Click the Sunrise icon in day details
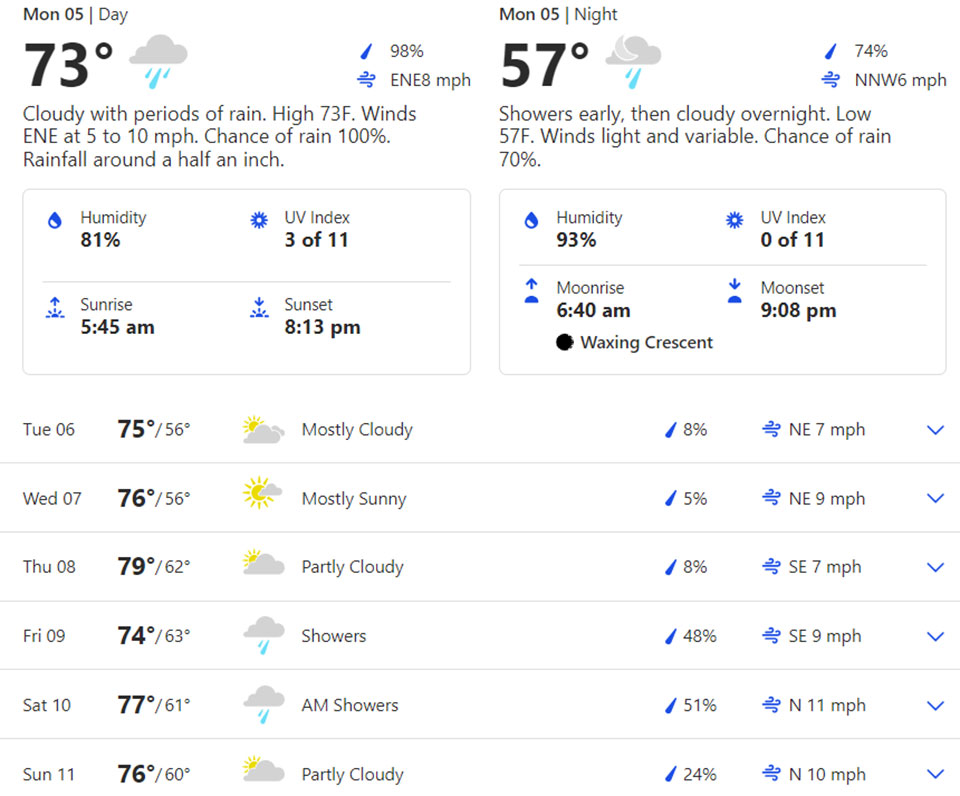This screenshot has height=796, width=960. tap(56, 309)
